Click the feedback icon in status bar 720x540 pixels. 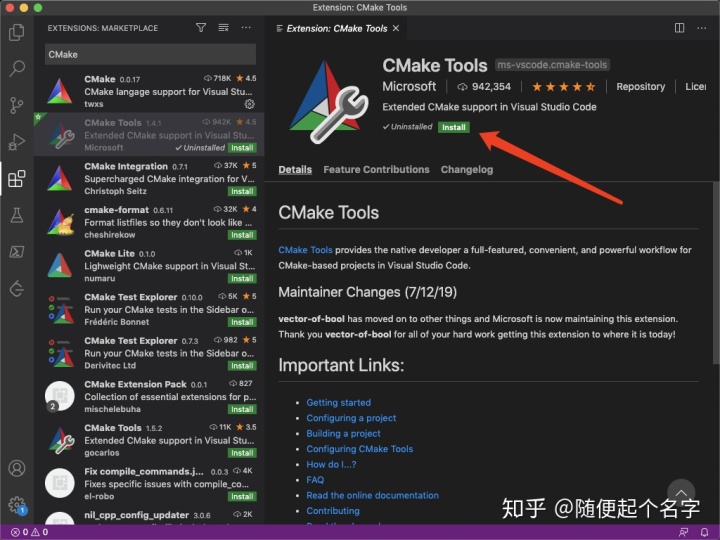(x=683, y=532)
